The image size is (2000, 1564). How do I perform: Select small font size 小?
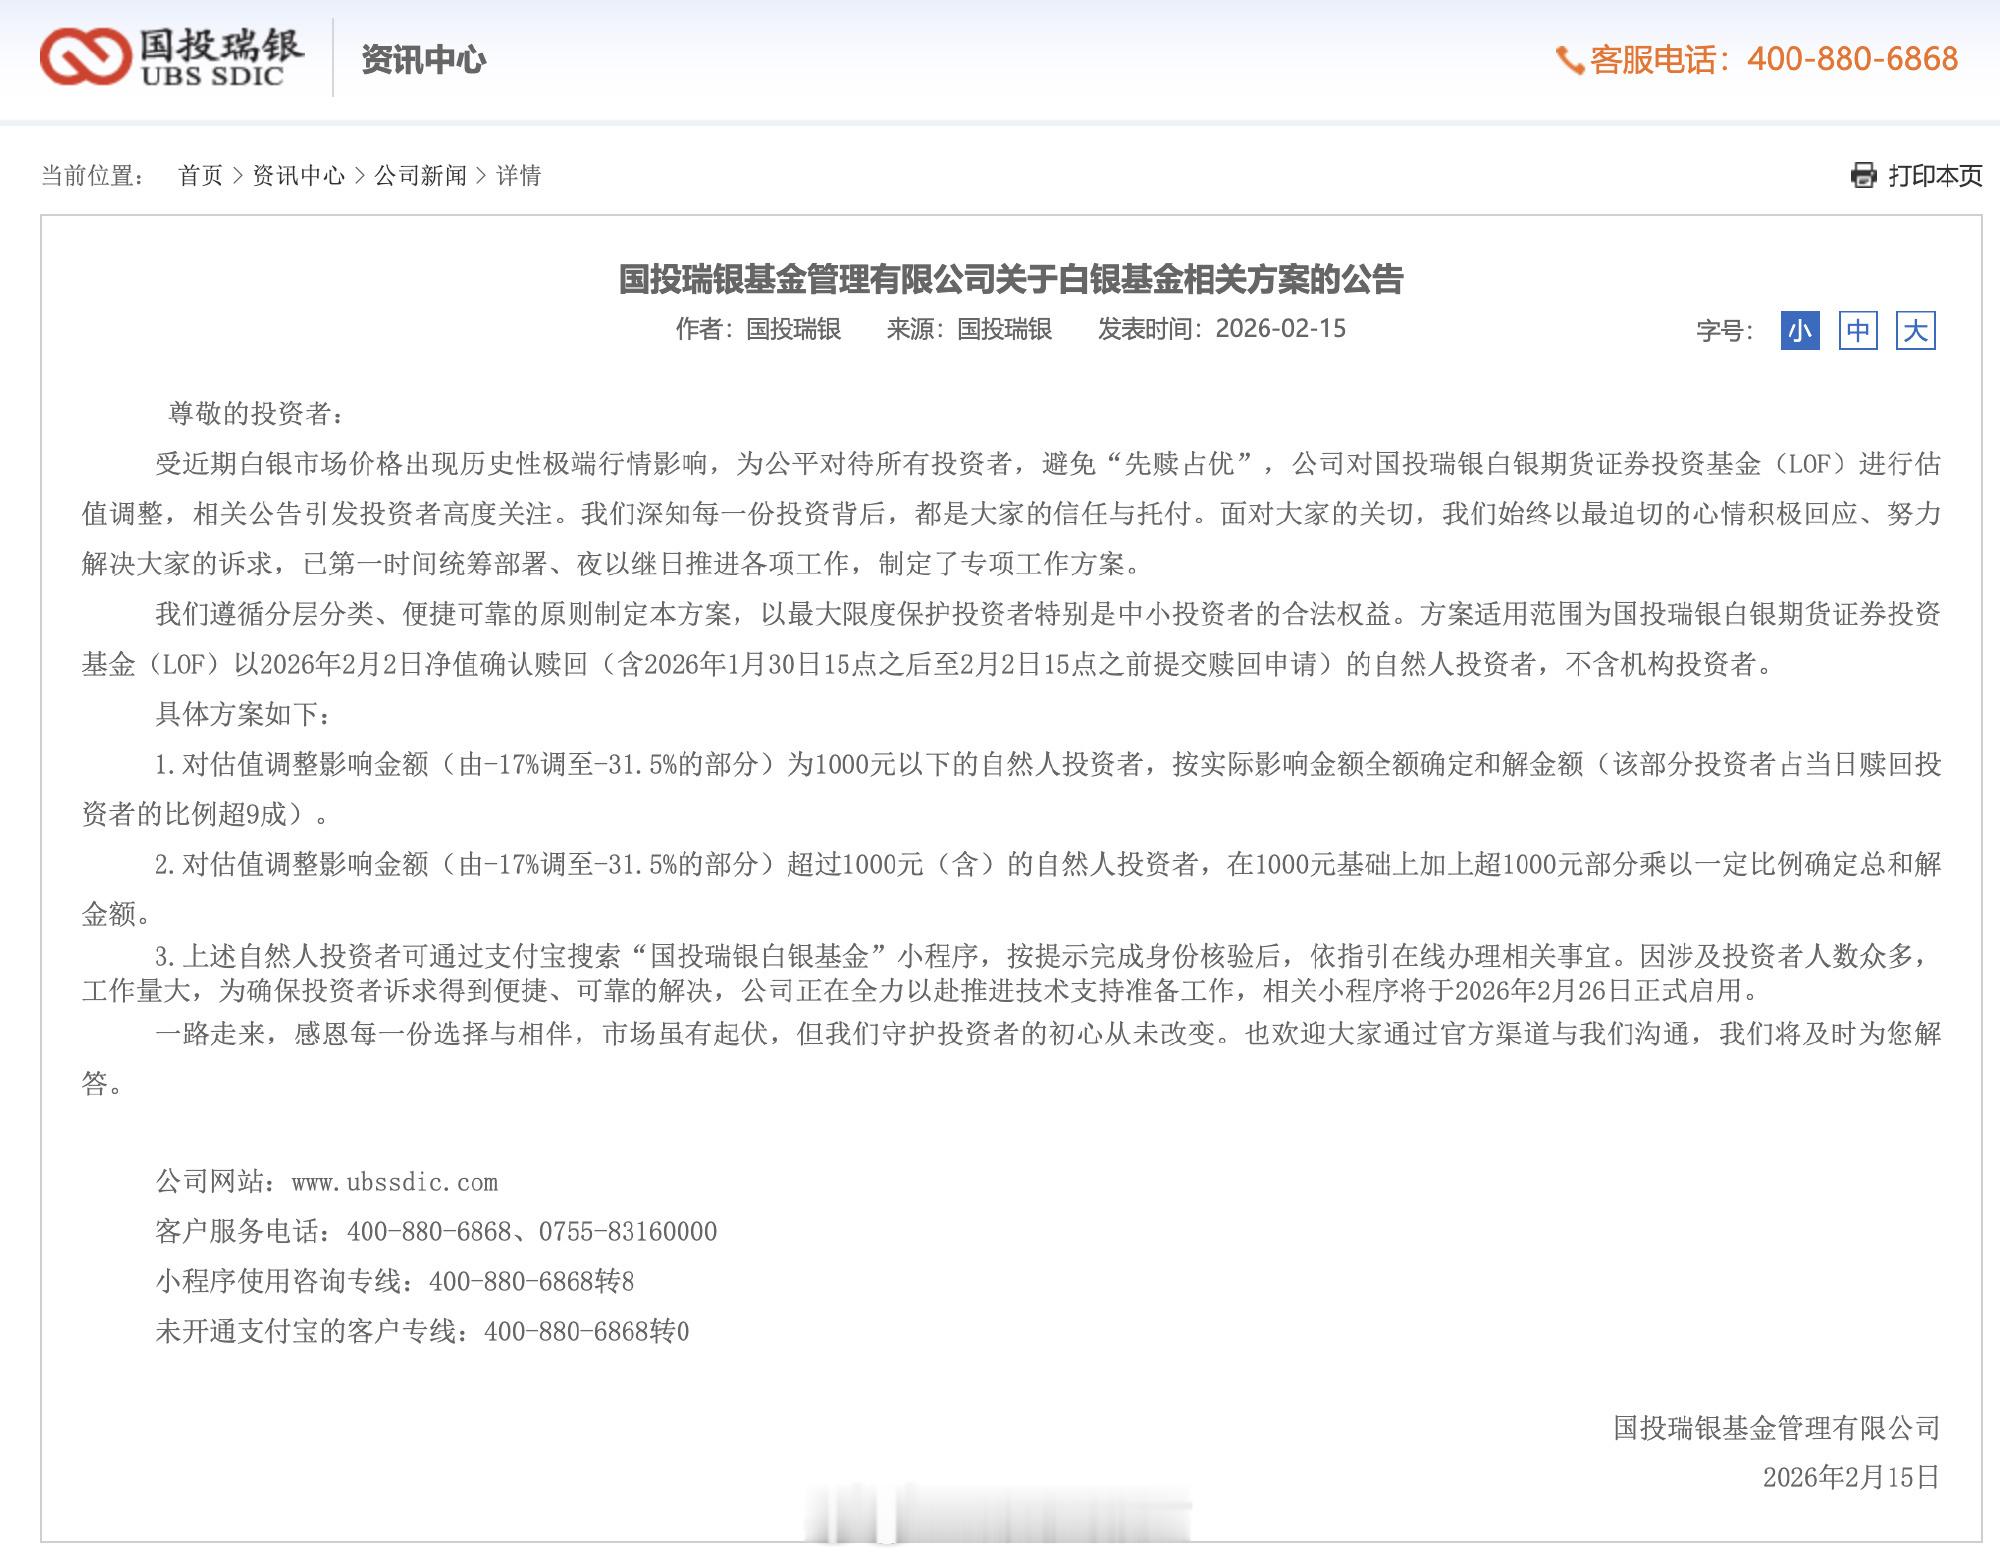(1799, 331)
